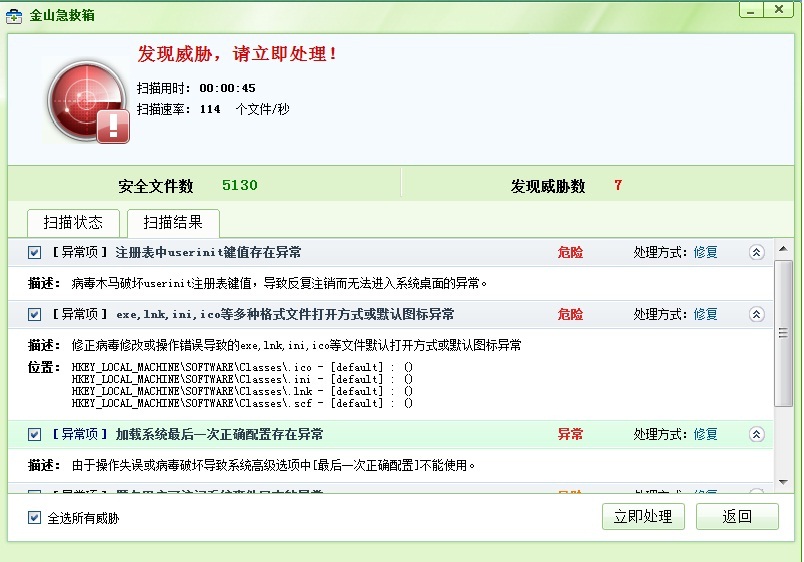The height and width of the screenshot is (562, 804).
Task: Click 修复 link for exe, lnk, ini, ico anomaly
Action: 706,314
